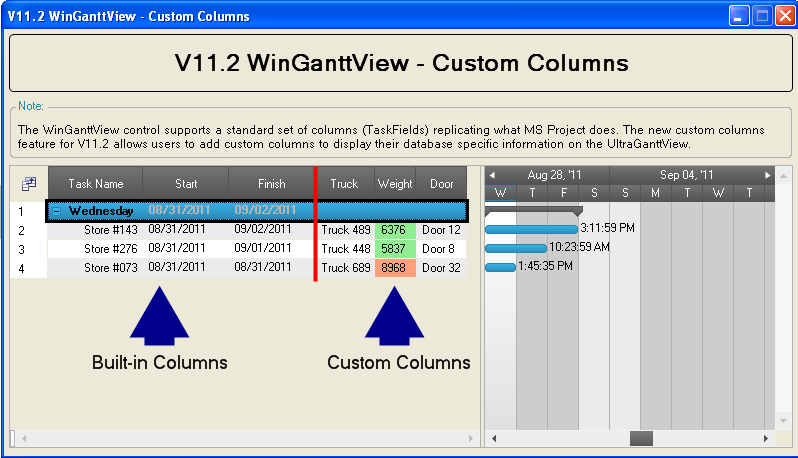The width and height of the screenshot is (798, 458).
Task: Click the Store #073 task bar in chart
Action: point(500,267)
